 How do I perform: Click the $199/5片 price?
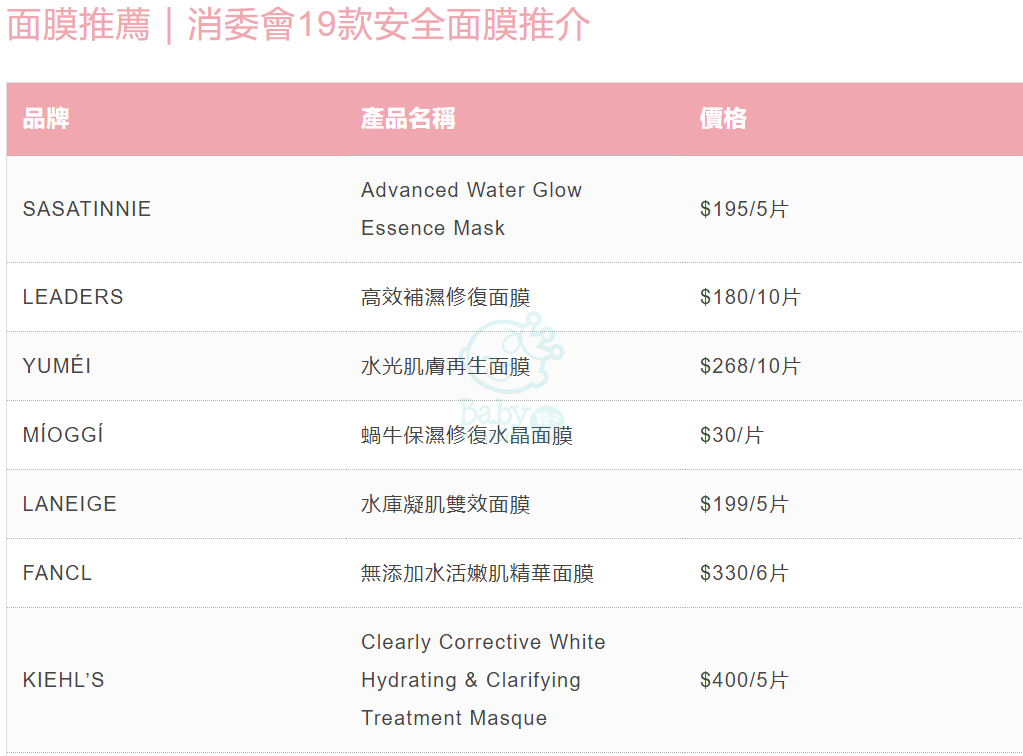(744, 504)
